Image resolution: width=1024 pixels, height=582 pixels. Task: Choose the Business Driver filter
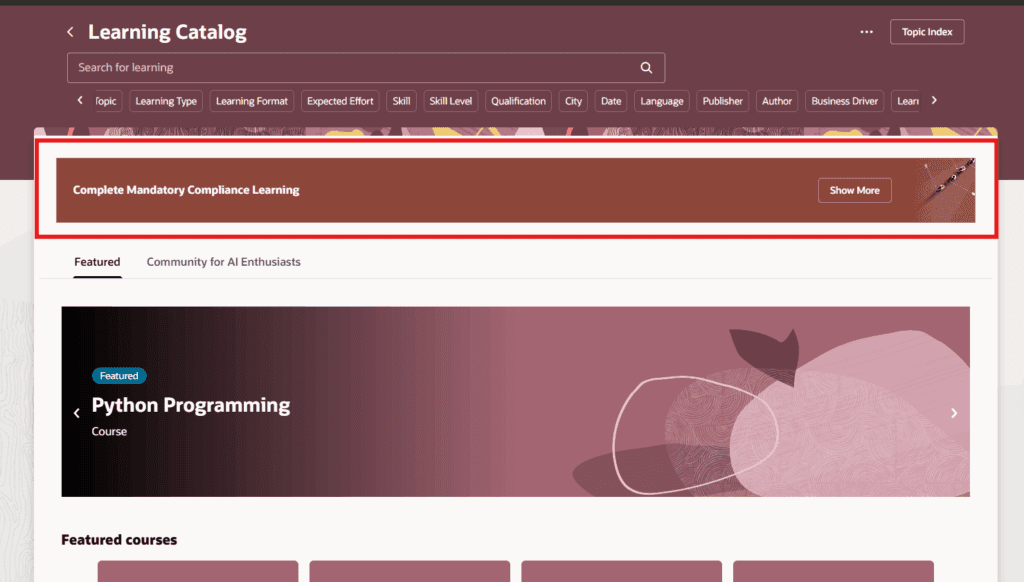(x=844, y=101)
